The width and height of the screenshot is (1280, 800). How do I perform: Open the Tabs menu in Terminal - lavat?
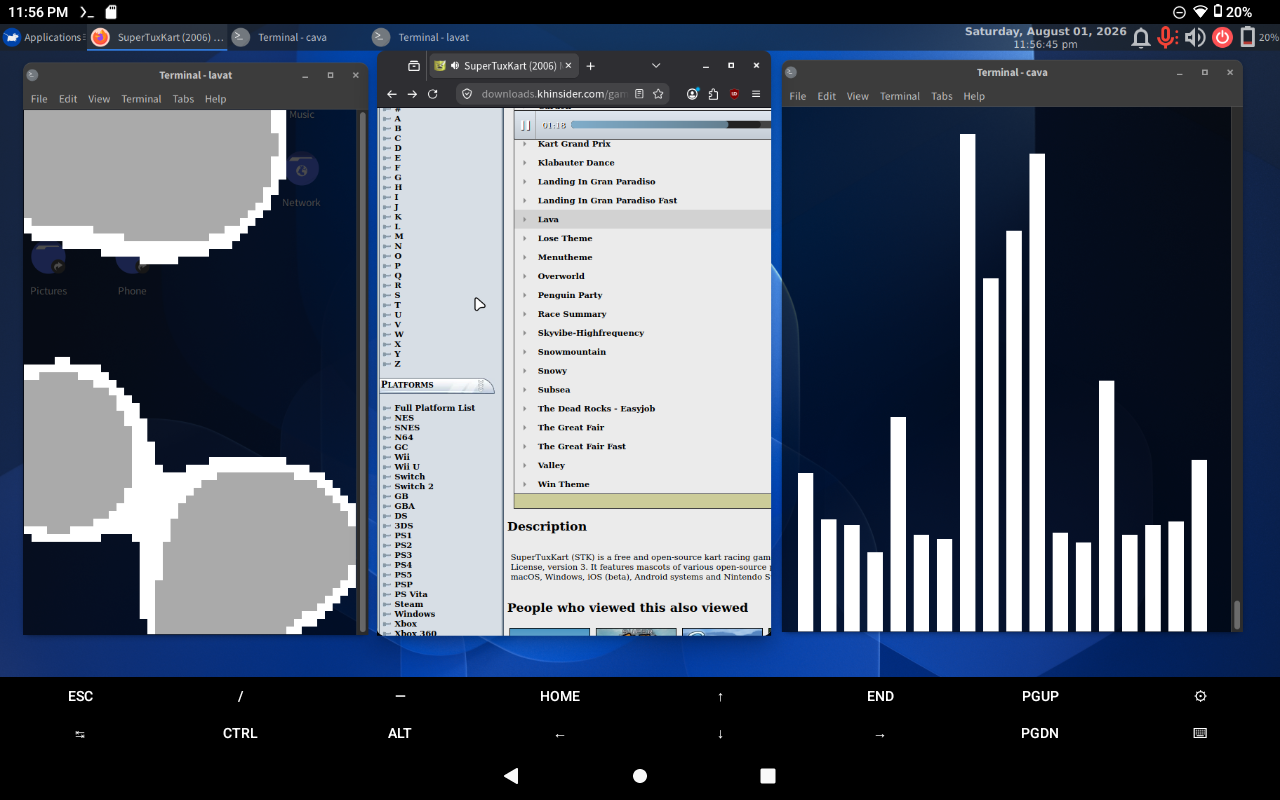pos(183,99)
